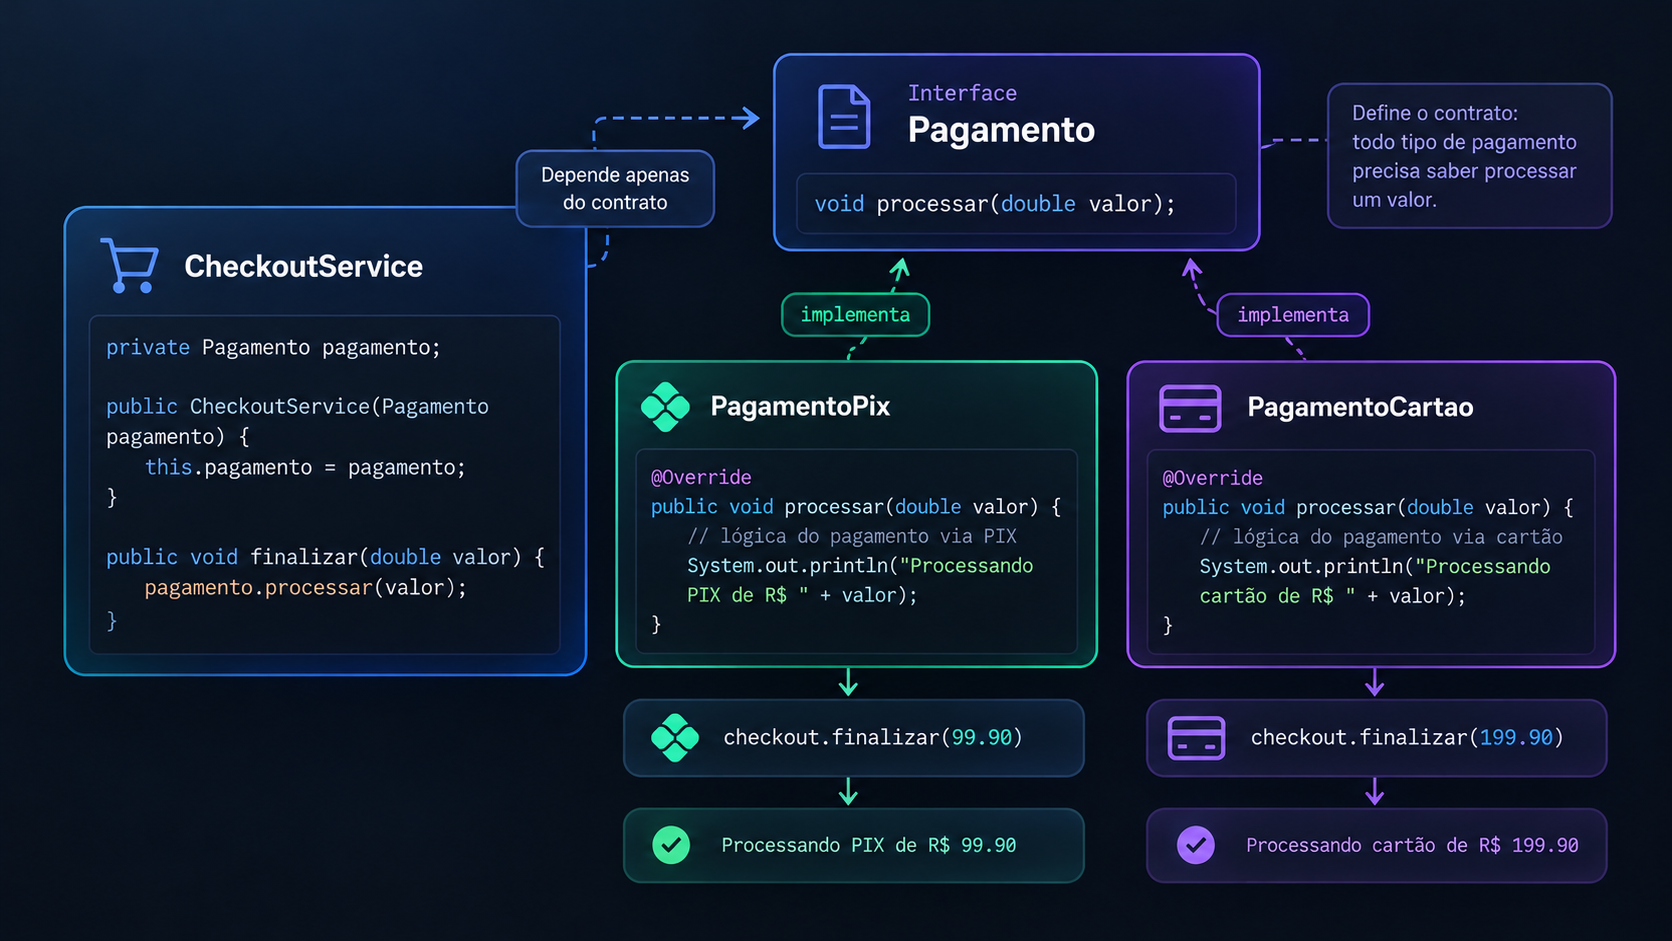Click the purple "implementa" label

tap(1293, 315)
